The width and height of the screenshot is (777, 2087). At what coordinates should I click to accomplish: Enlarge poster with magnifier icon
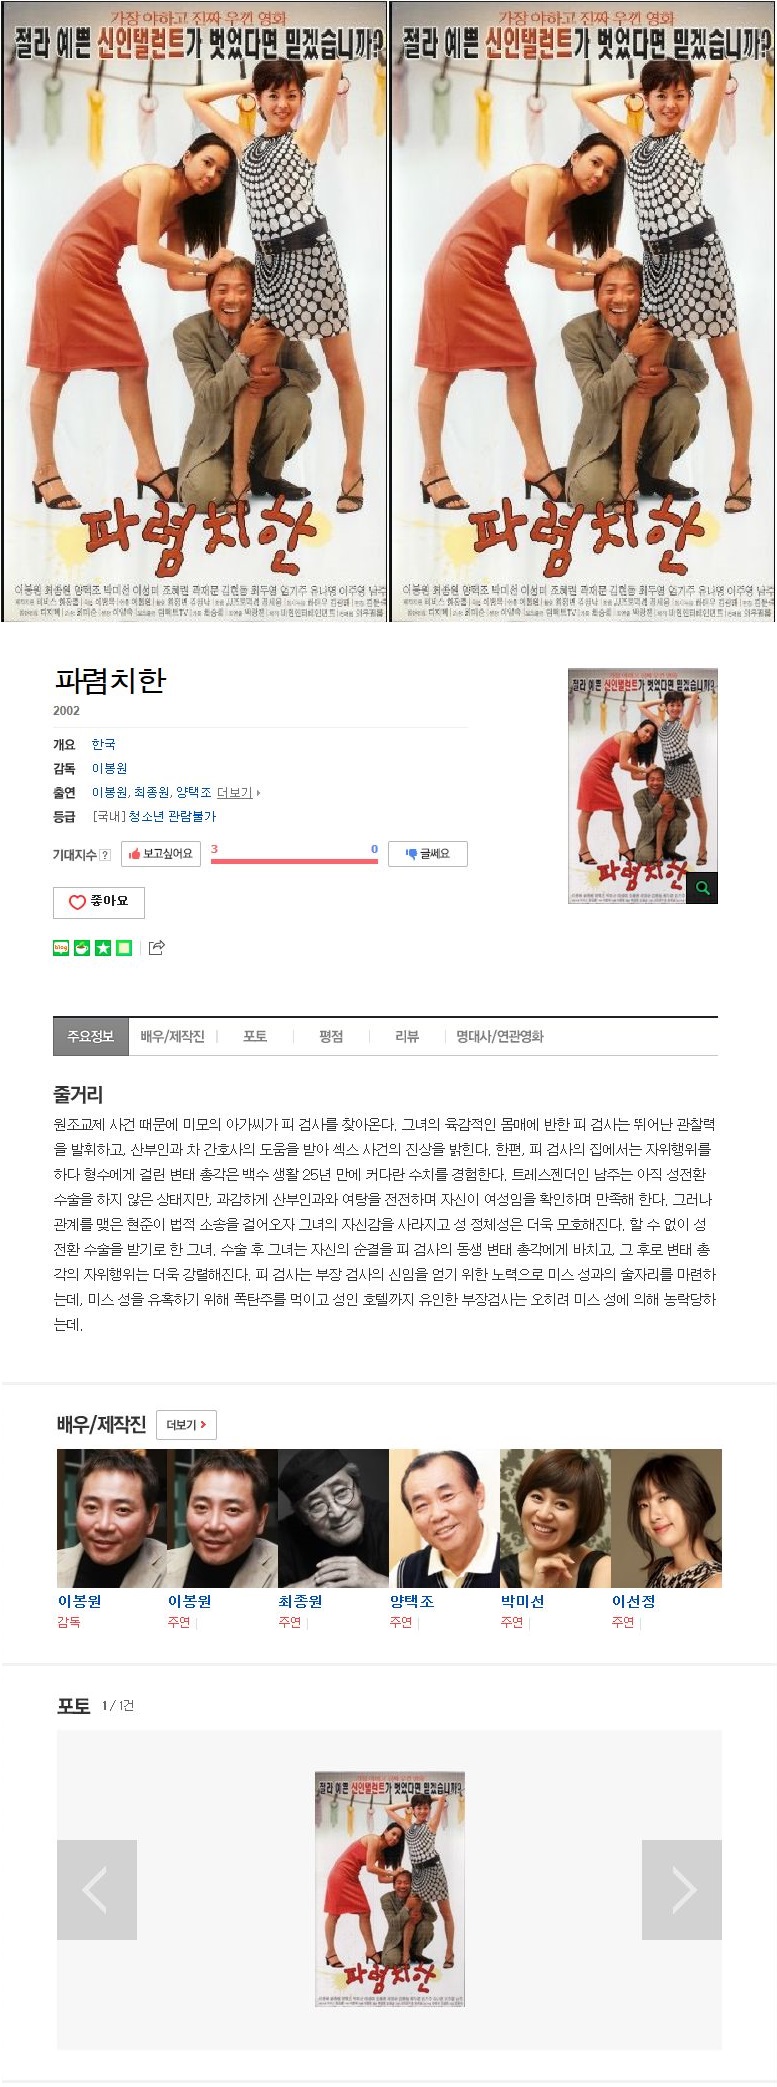click(703, 888)
